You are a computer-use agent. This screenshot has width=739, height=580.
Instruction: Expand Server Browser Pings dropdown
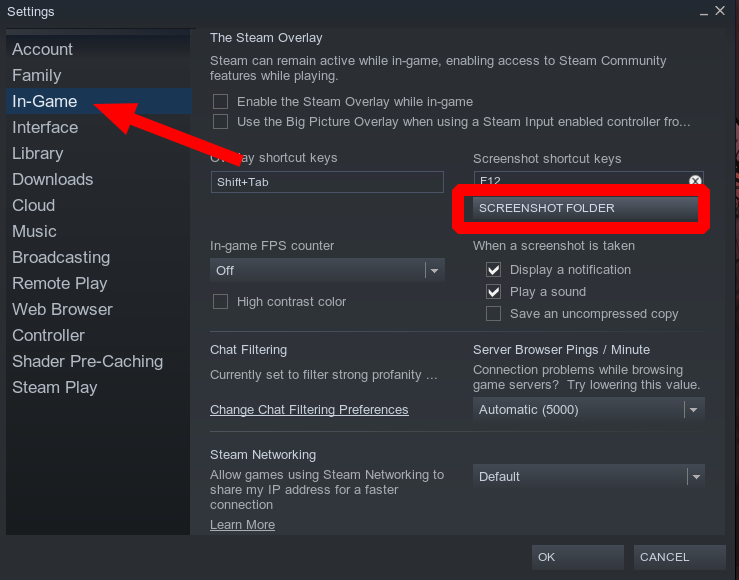[x=588, y=409]
